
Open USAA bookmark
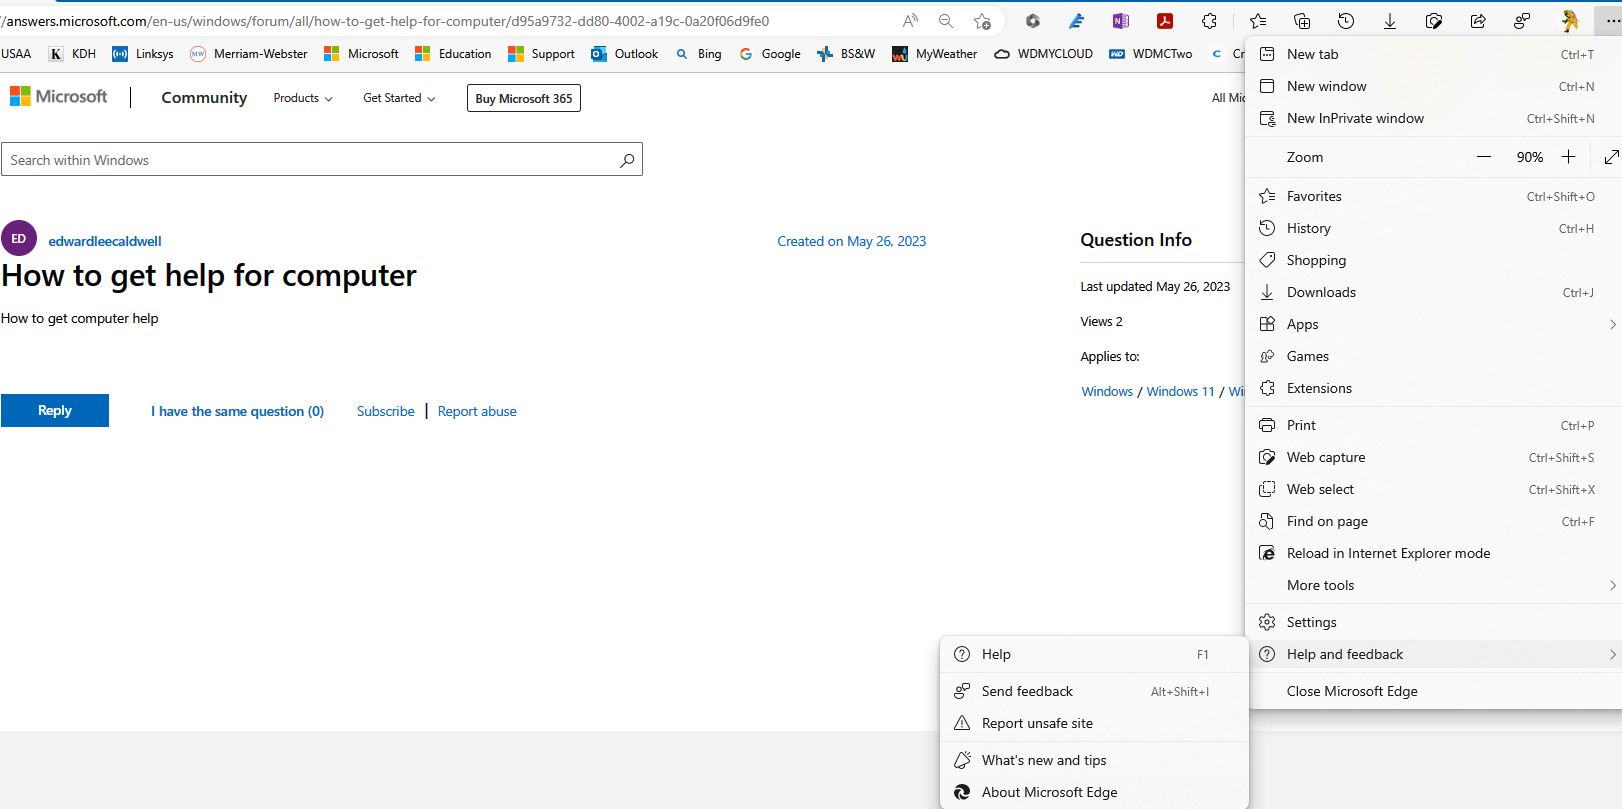click(x=16, y=54)
